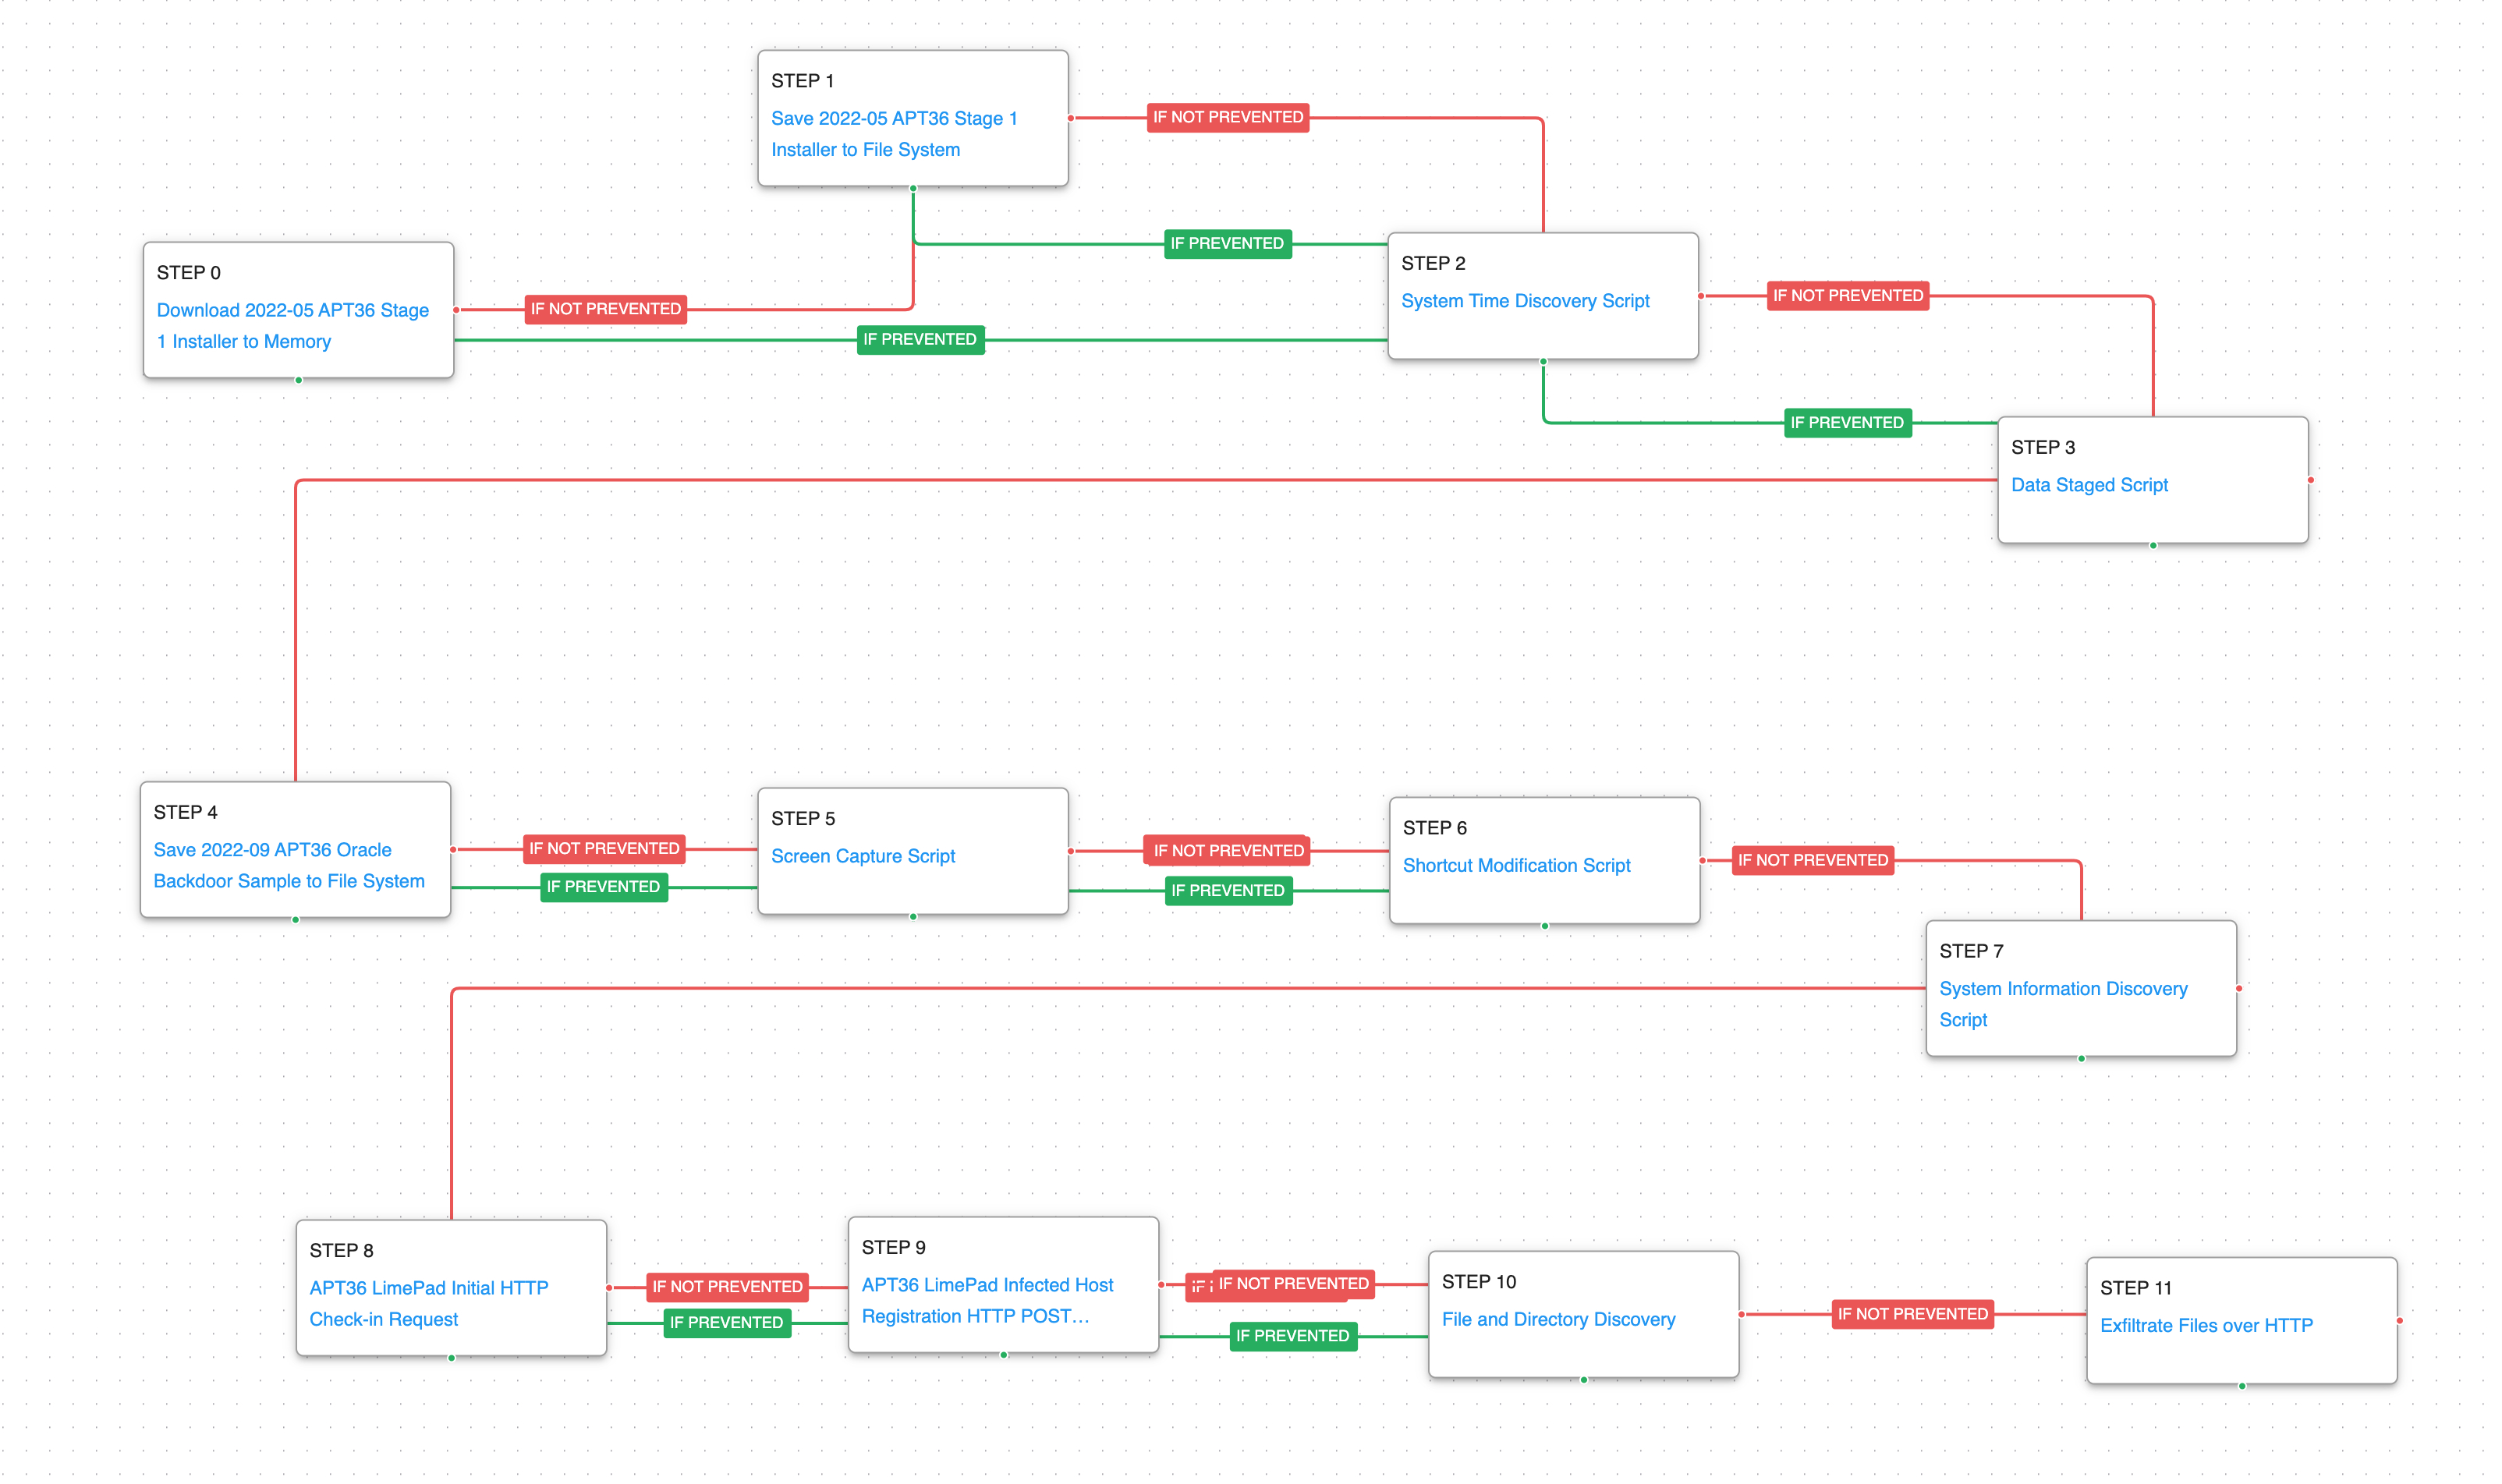Click the APT36 LimePad Initial HTTP Check-in link

click(x=428, y=1288)
